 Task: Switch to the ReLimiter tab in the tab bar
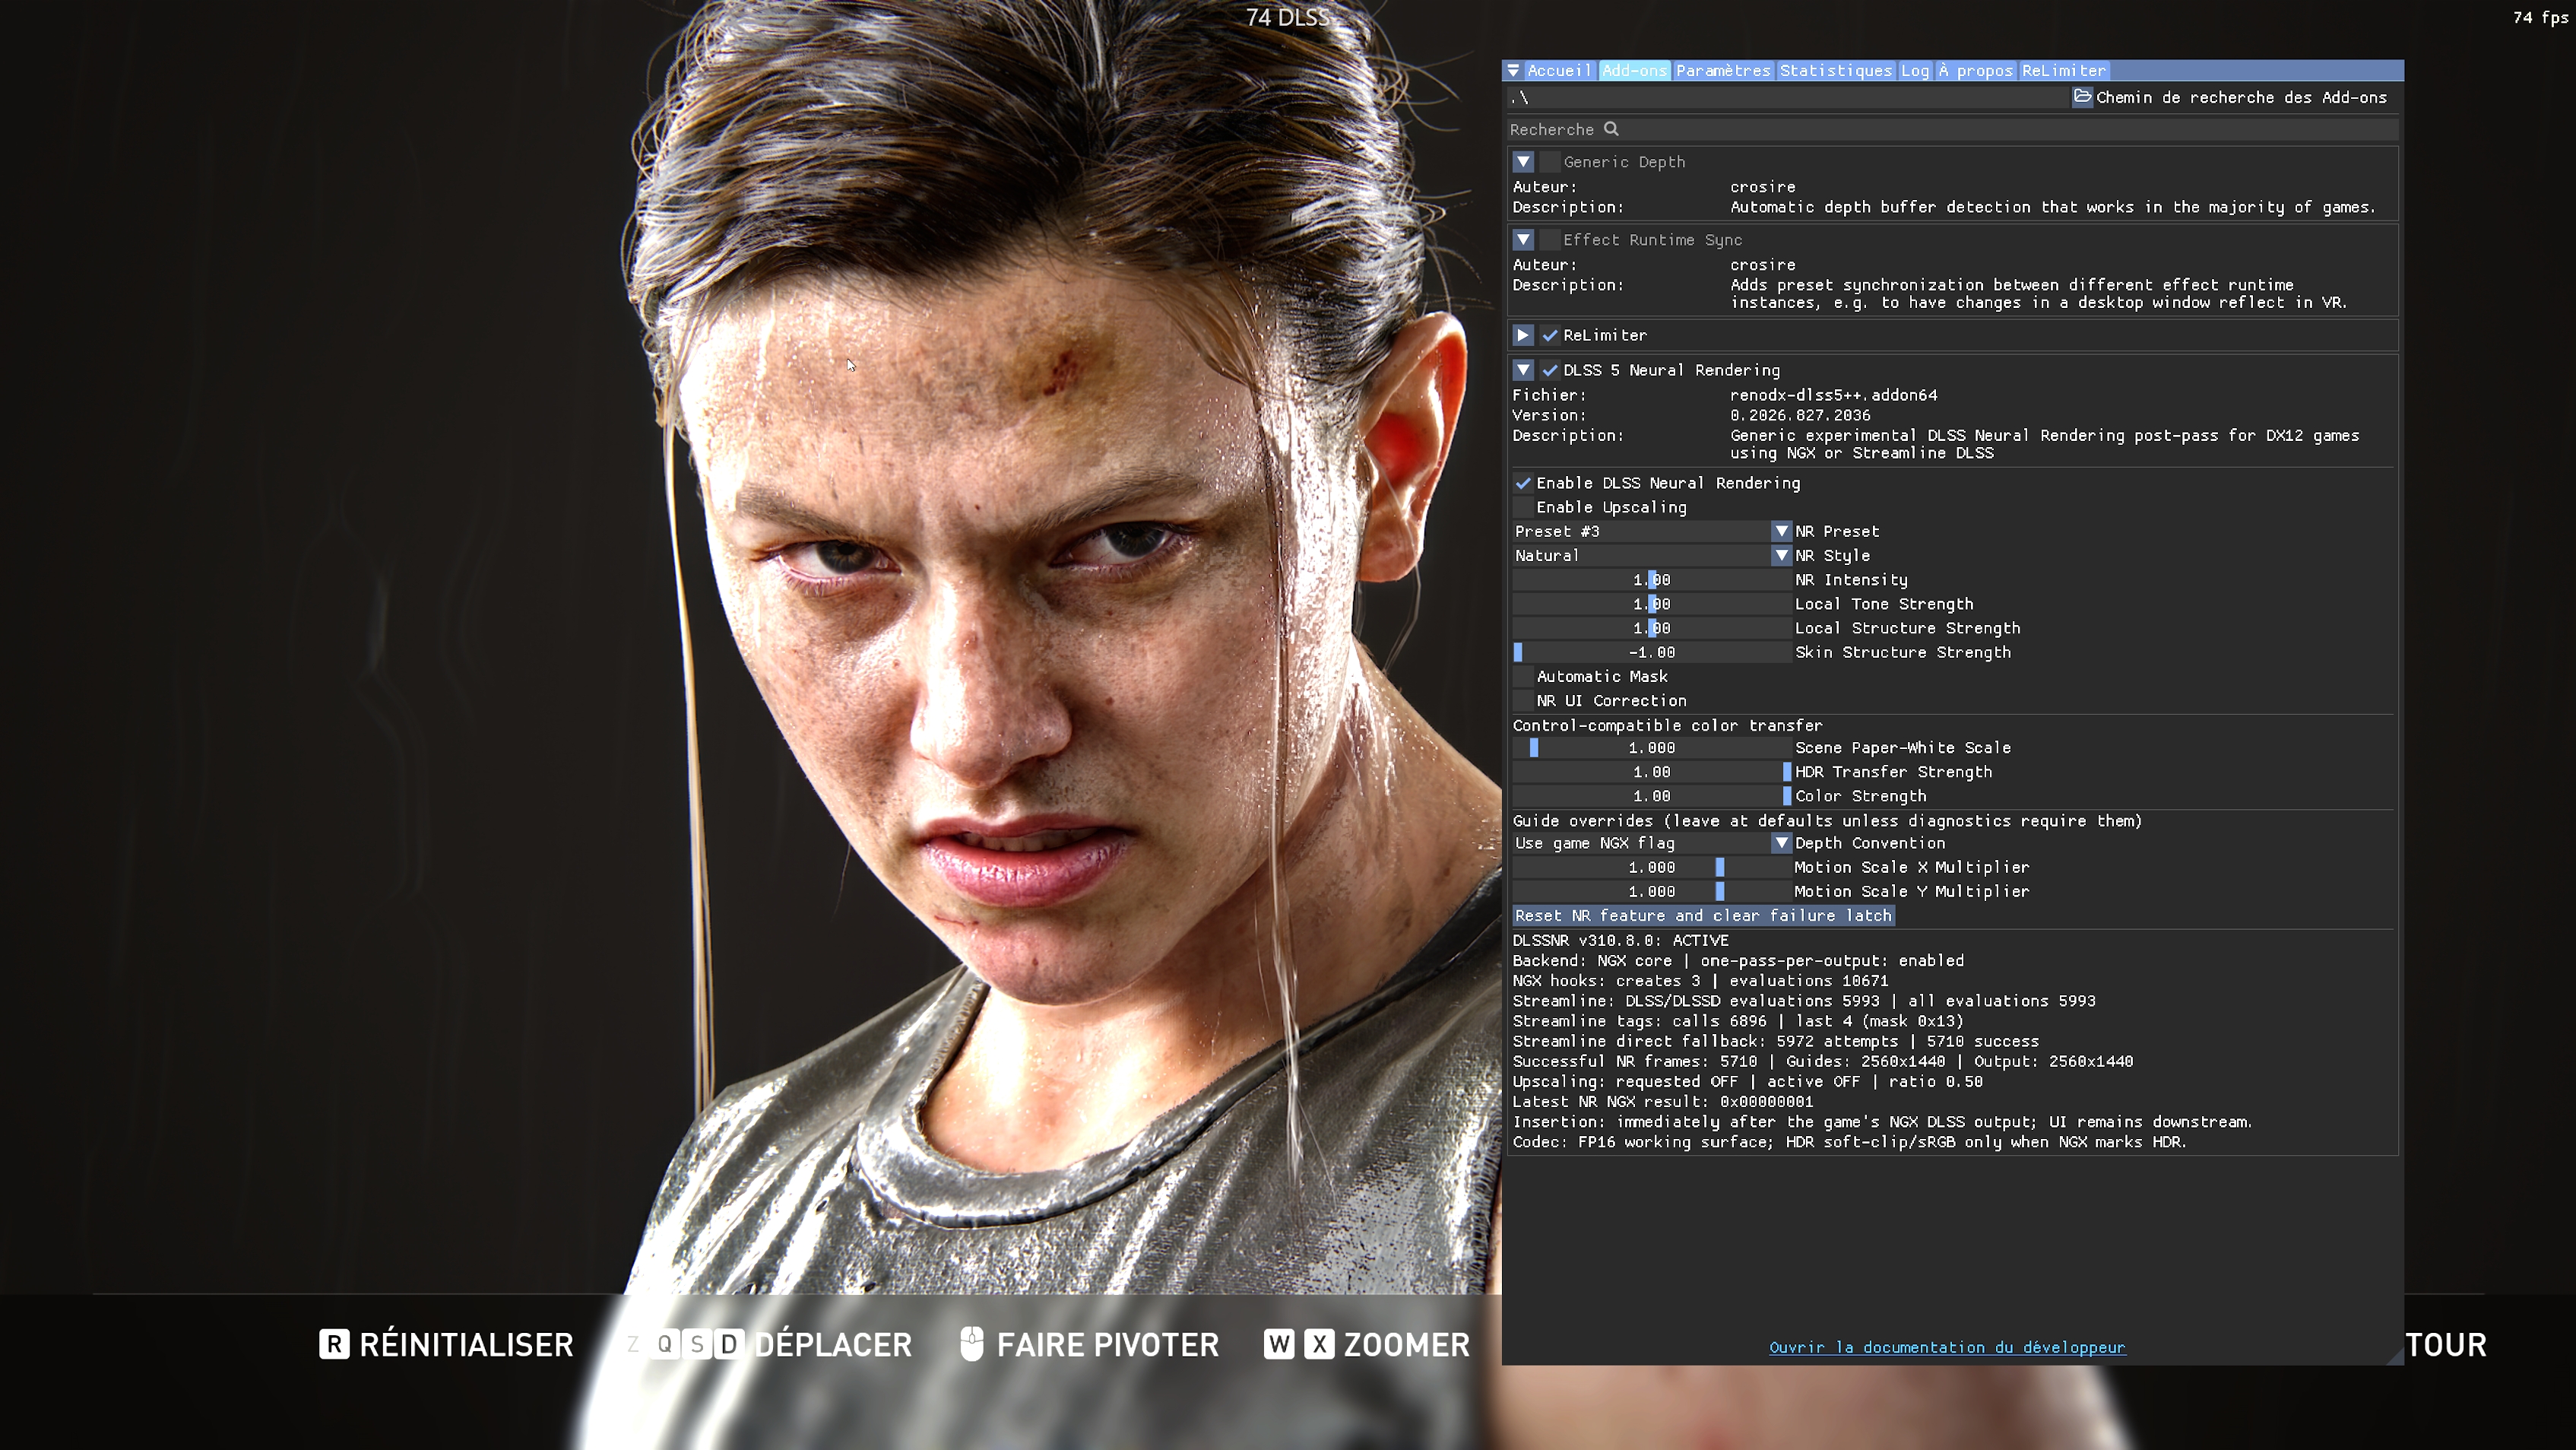2064,71
